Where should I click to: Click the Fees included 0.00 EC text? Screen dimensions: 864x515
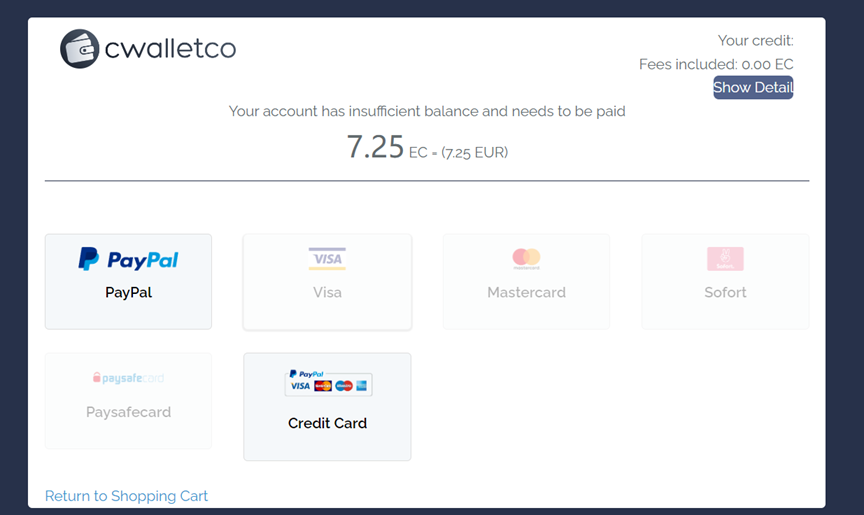(716, 64)
